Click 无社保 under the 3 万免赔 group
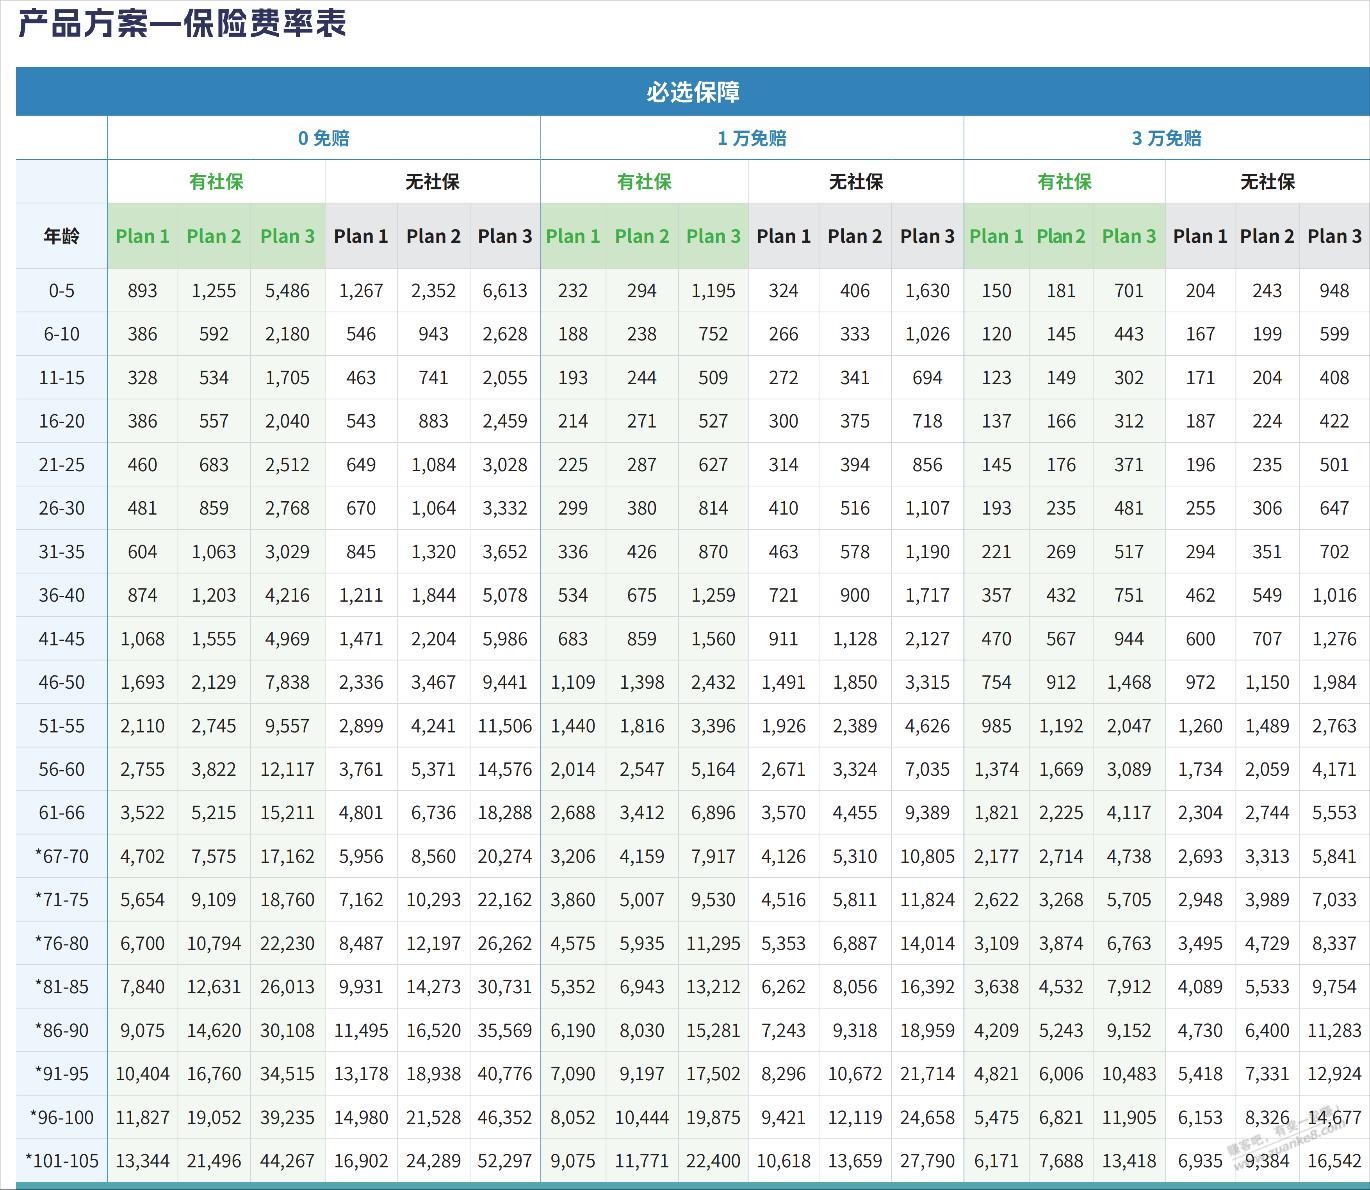The height and width of the screenshot is (1190, 1370). tap(1268, 181)
